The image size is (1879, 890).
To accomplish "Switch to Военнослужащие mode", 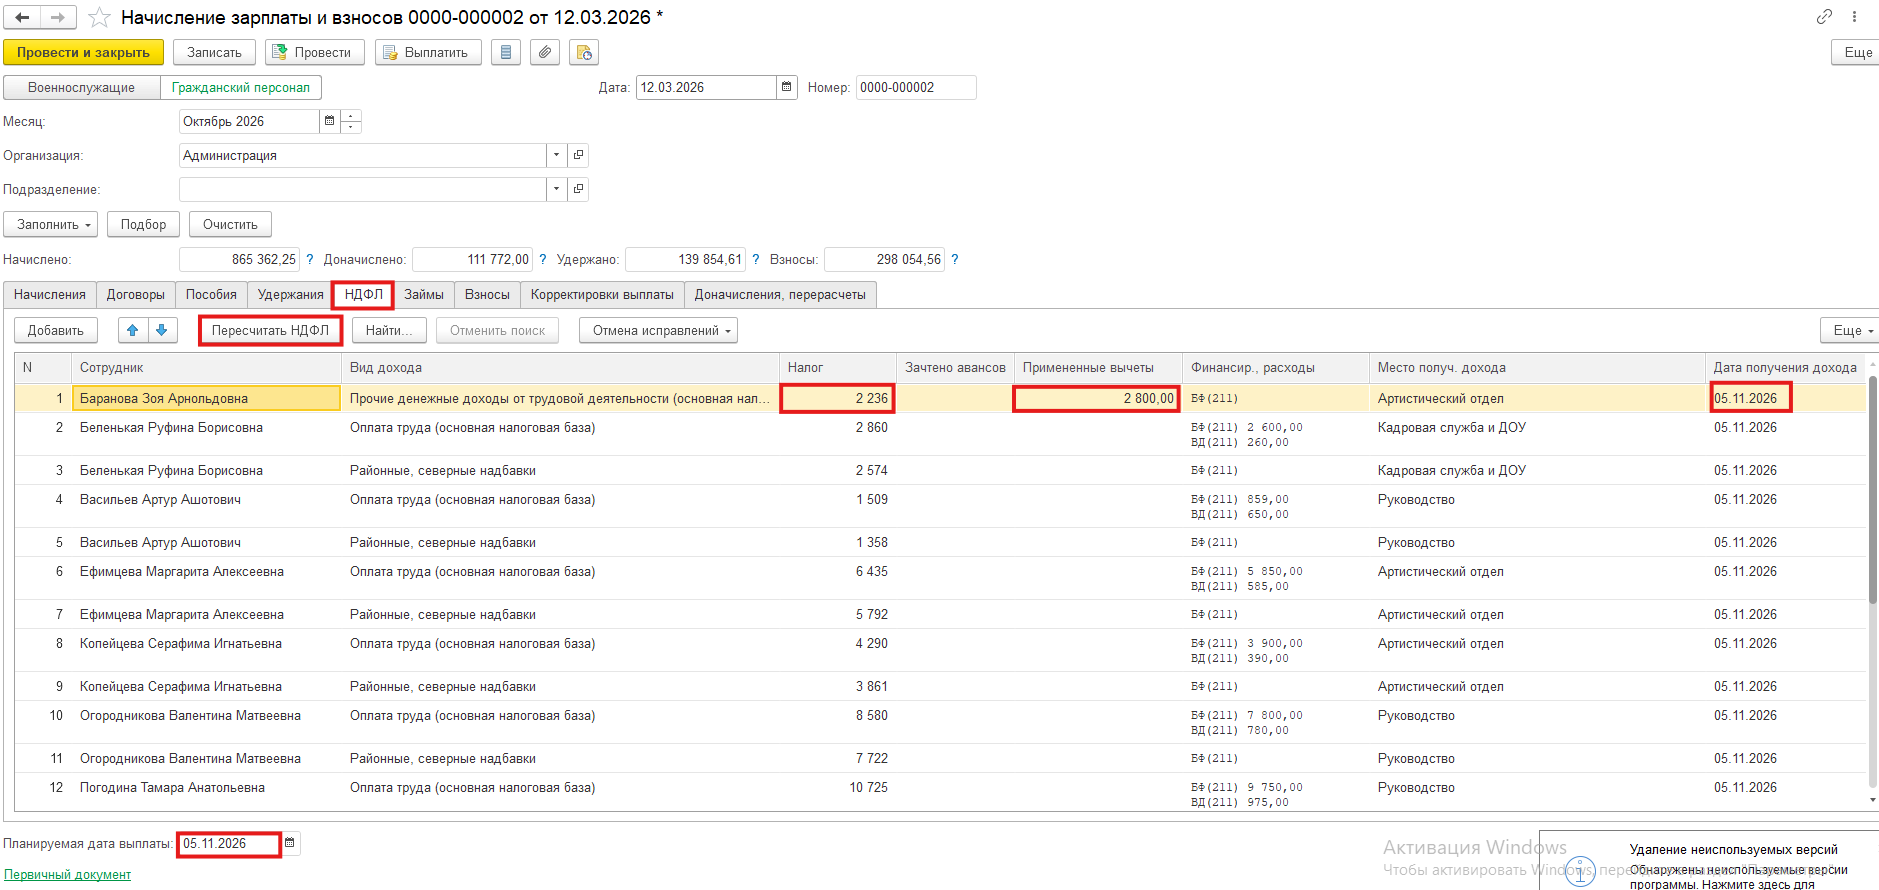I will point(82,87).
